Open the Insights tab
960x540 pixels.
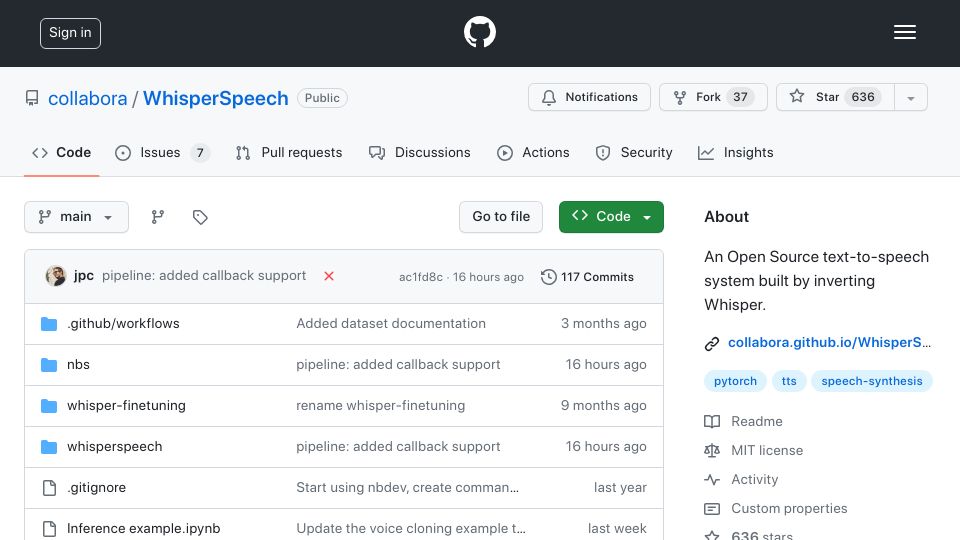click(735, 152)
